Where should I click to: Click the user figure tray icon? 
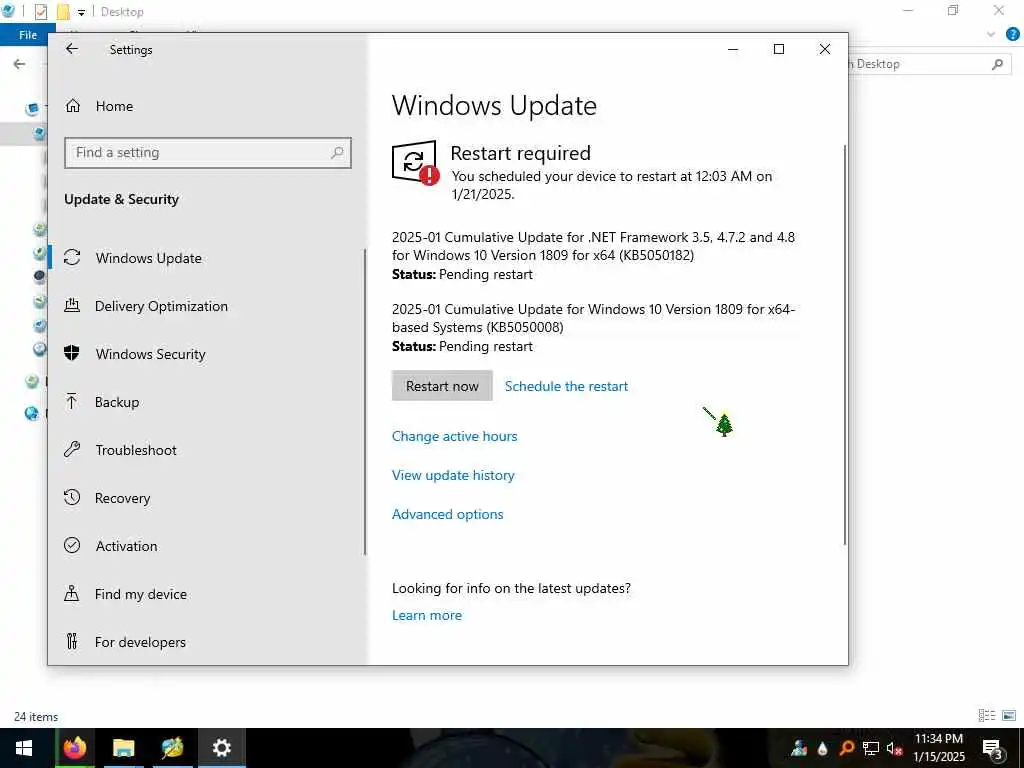pos(799,748)
